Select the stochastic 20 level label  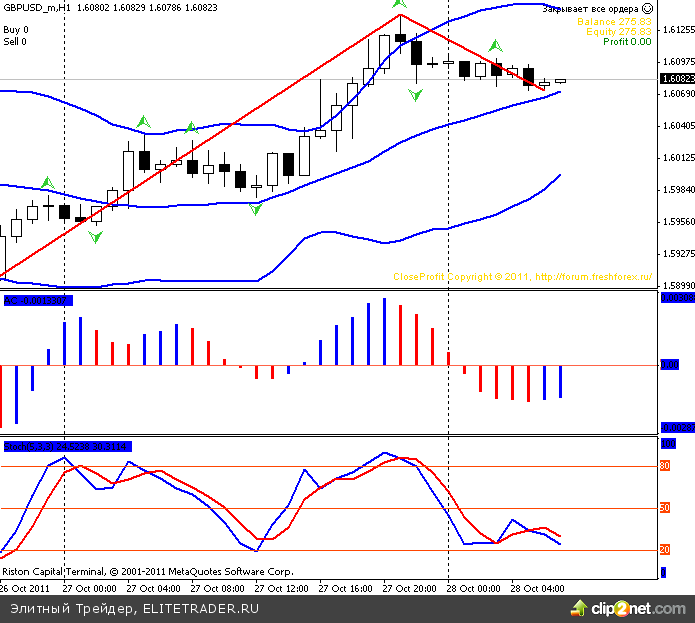click(667, 550)
